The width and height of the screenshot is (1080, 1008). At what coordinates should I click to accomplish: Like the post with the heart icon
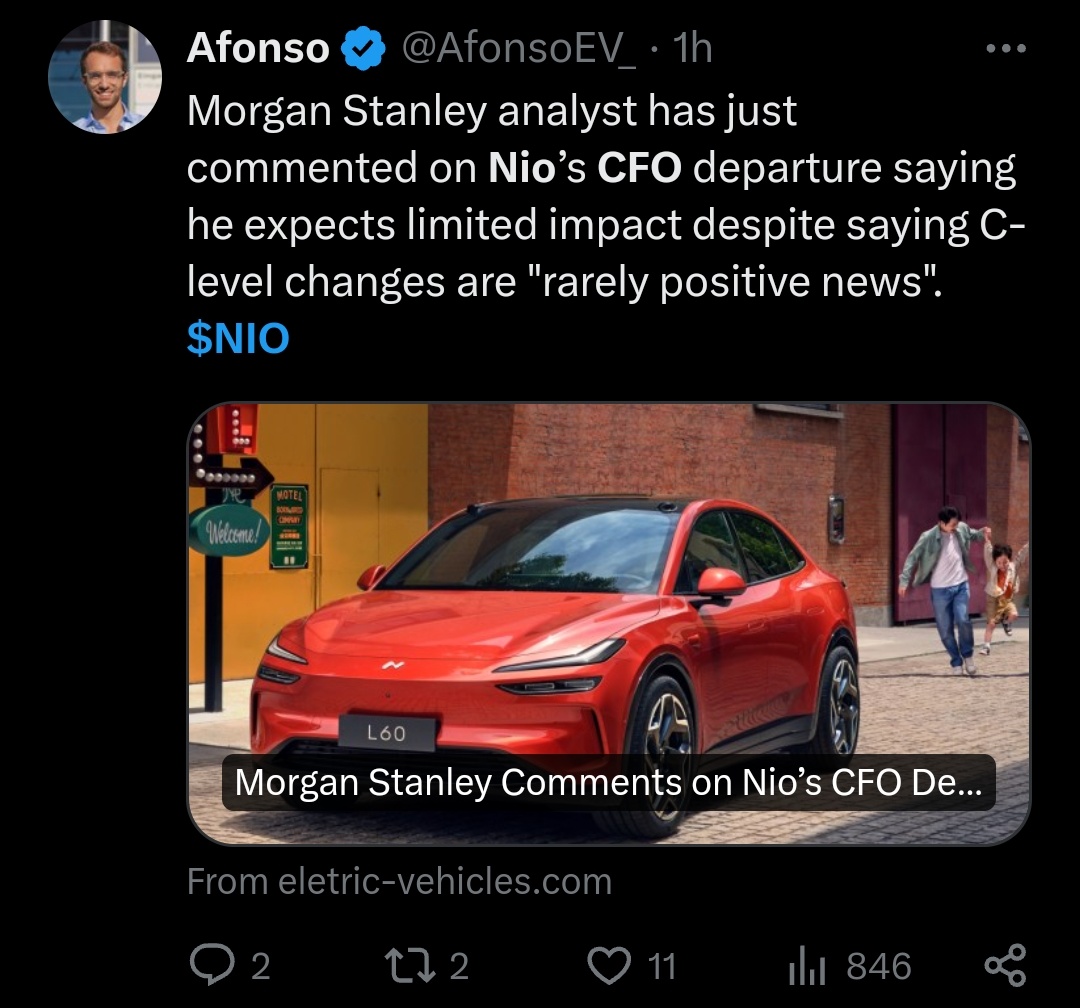pyautogui.click(x=609, y=965)
